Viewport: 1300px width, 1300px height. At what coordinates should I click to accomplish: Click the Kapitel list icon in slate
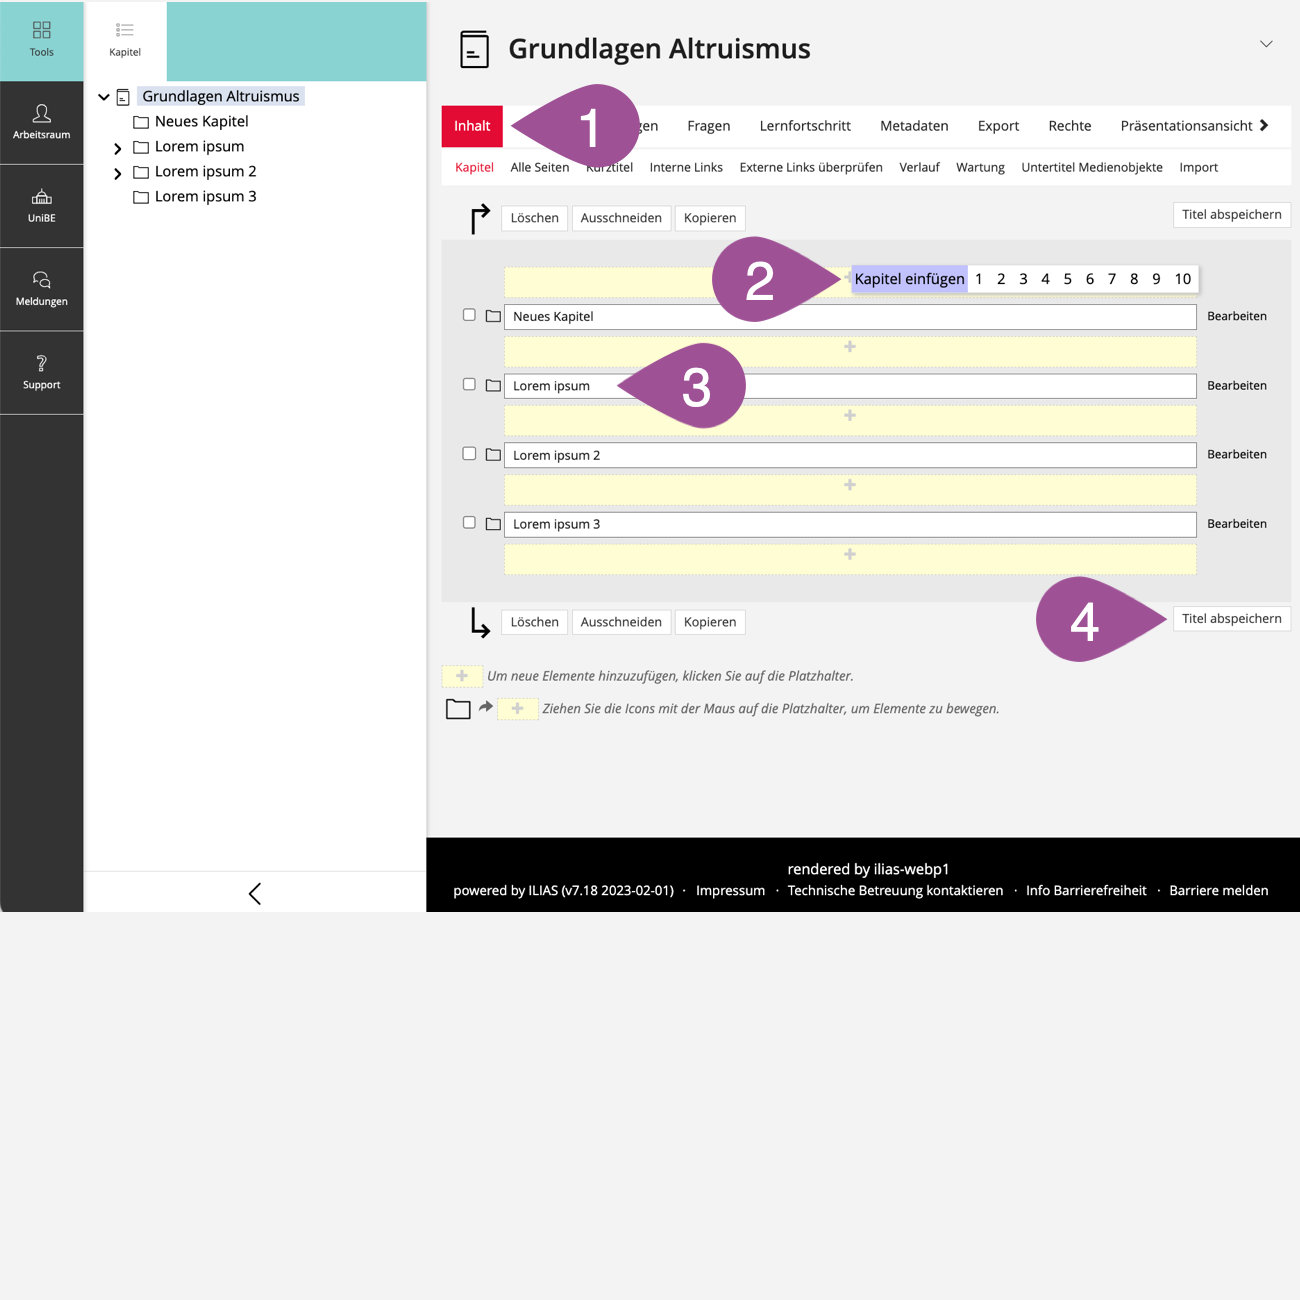[125, 39]
